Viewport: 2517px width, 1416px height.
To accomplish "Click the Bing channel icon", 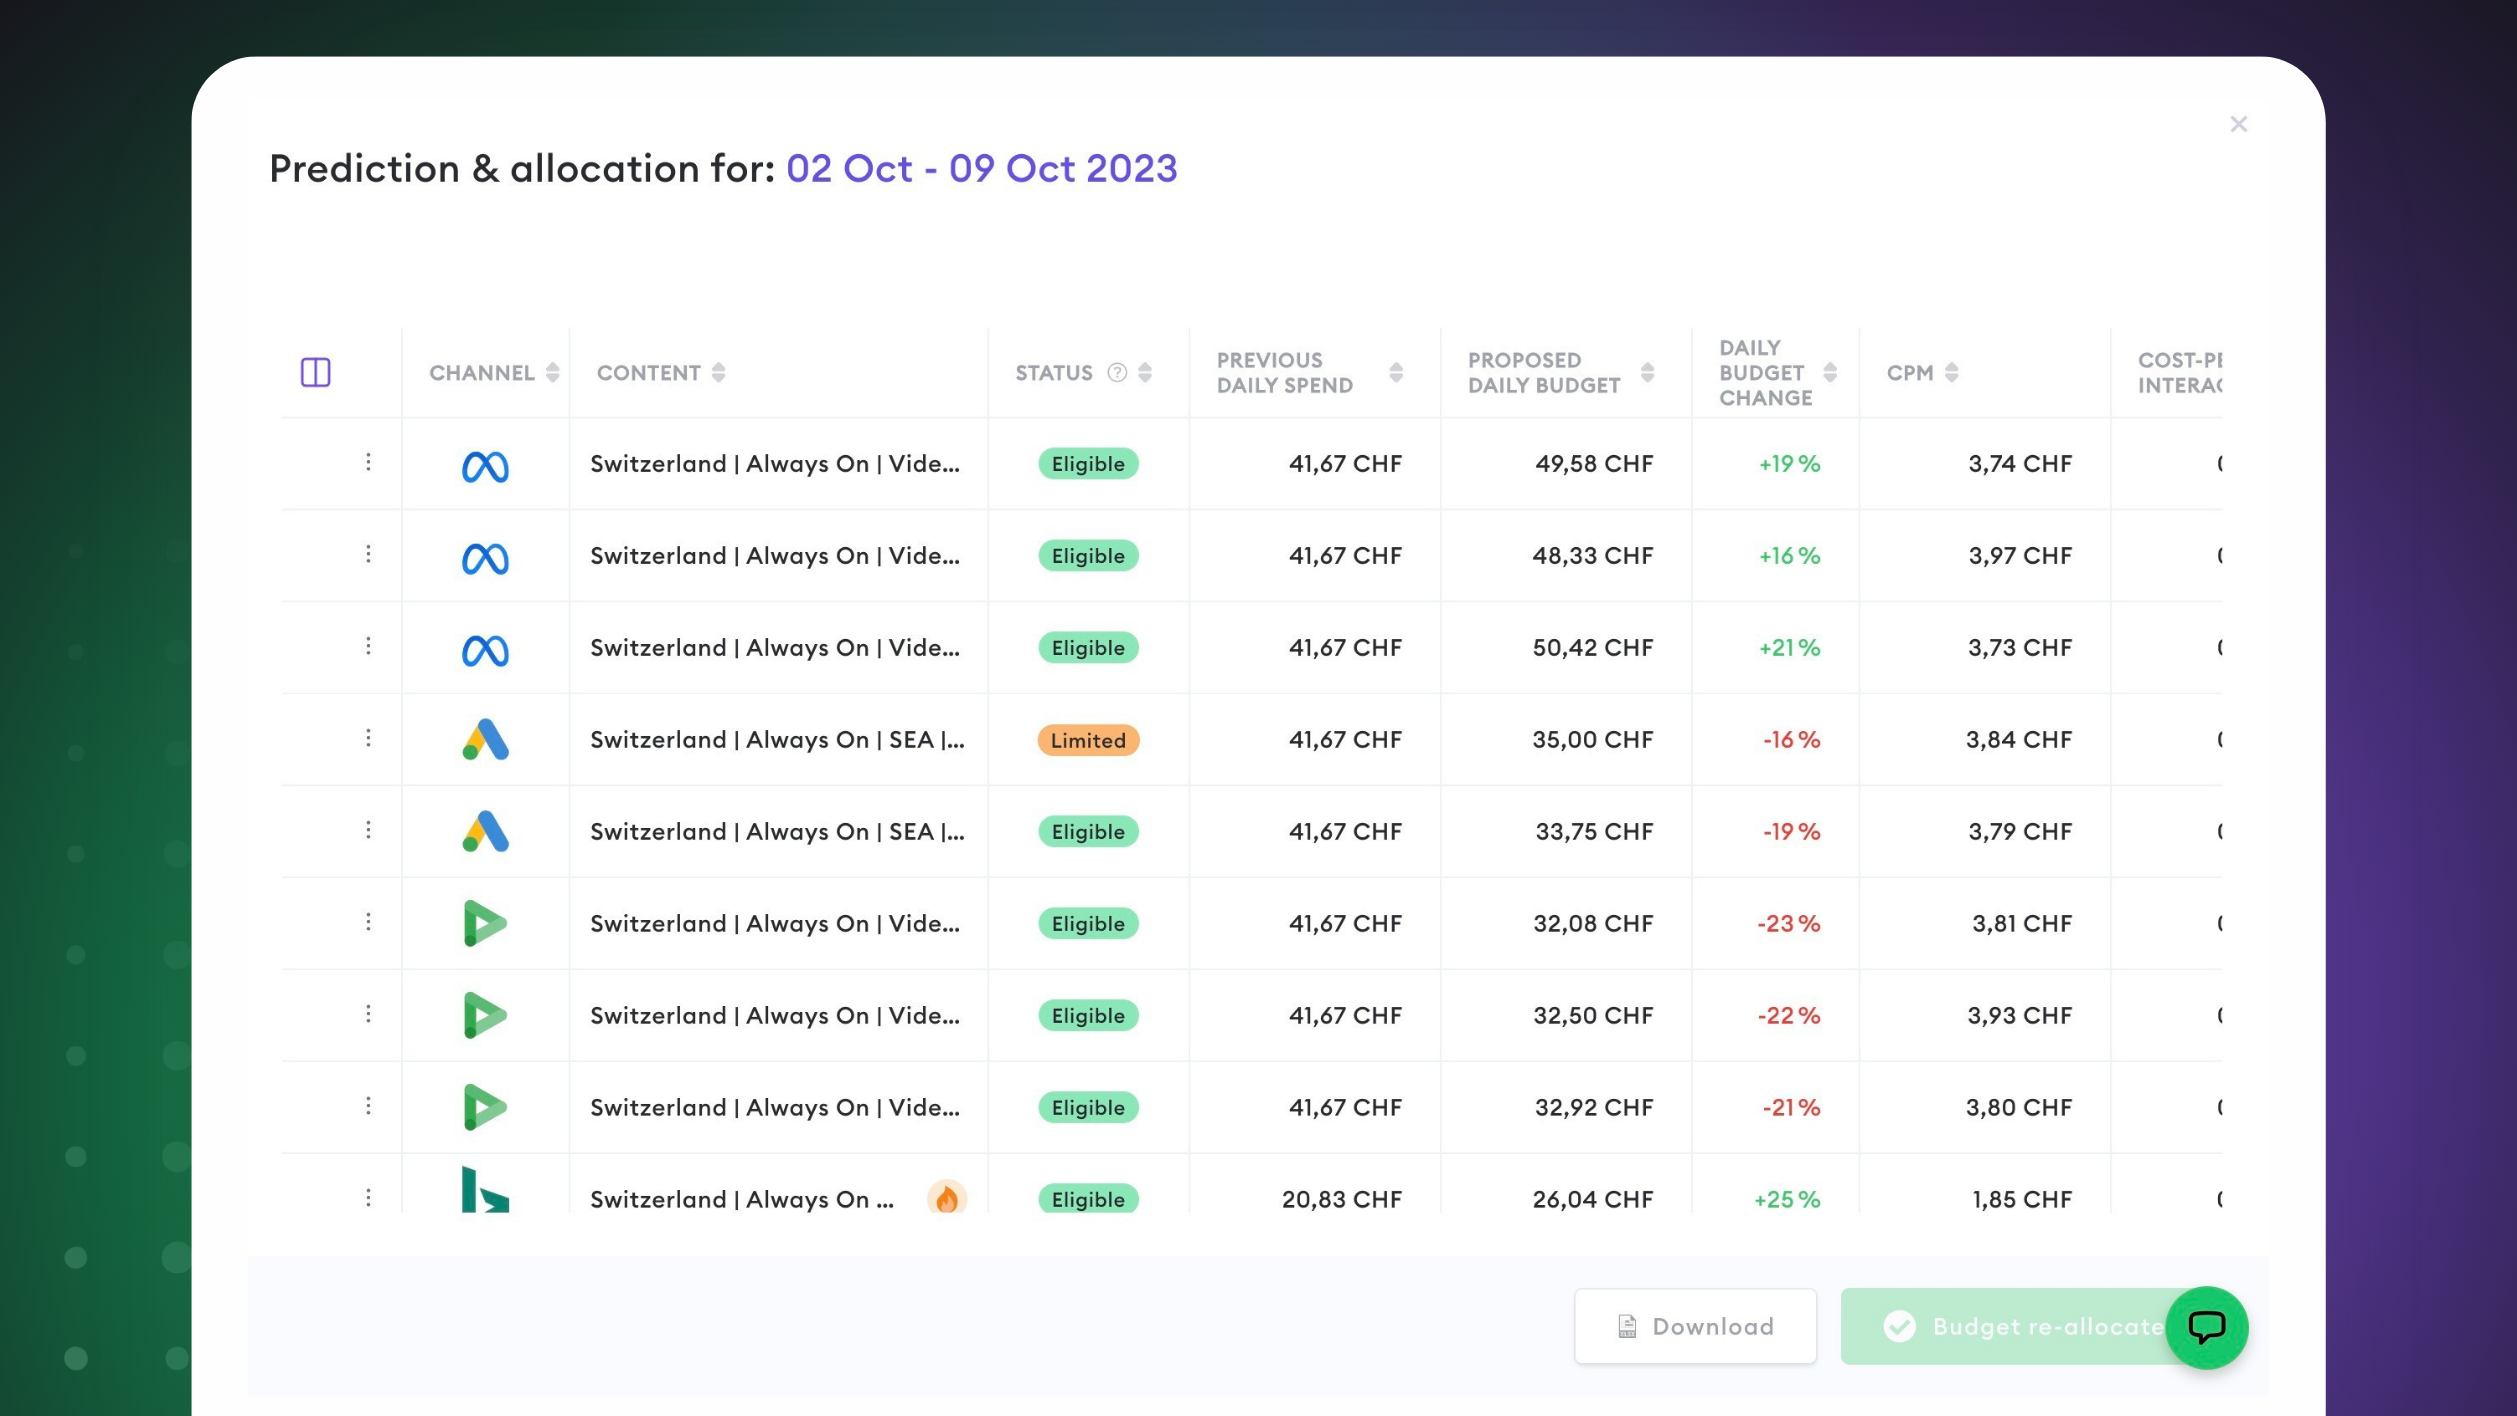I will [485, 1191].
